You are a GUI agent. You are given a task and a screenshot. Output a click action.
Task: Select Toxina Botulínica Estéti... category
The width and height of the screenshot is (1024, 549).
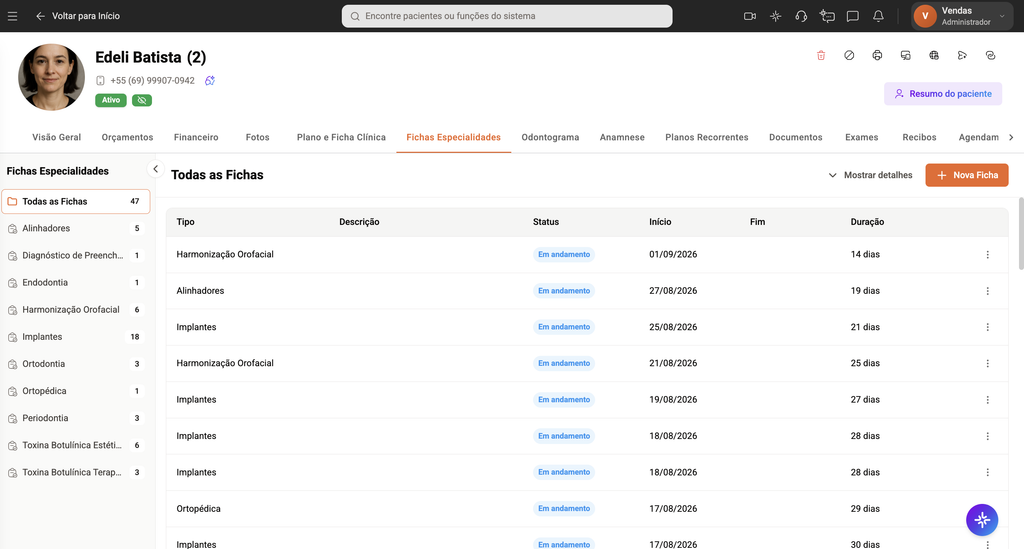(76, 445)
